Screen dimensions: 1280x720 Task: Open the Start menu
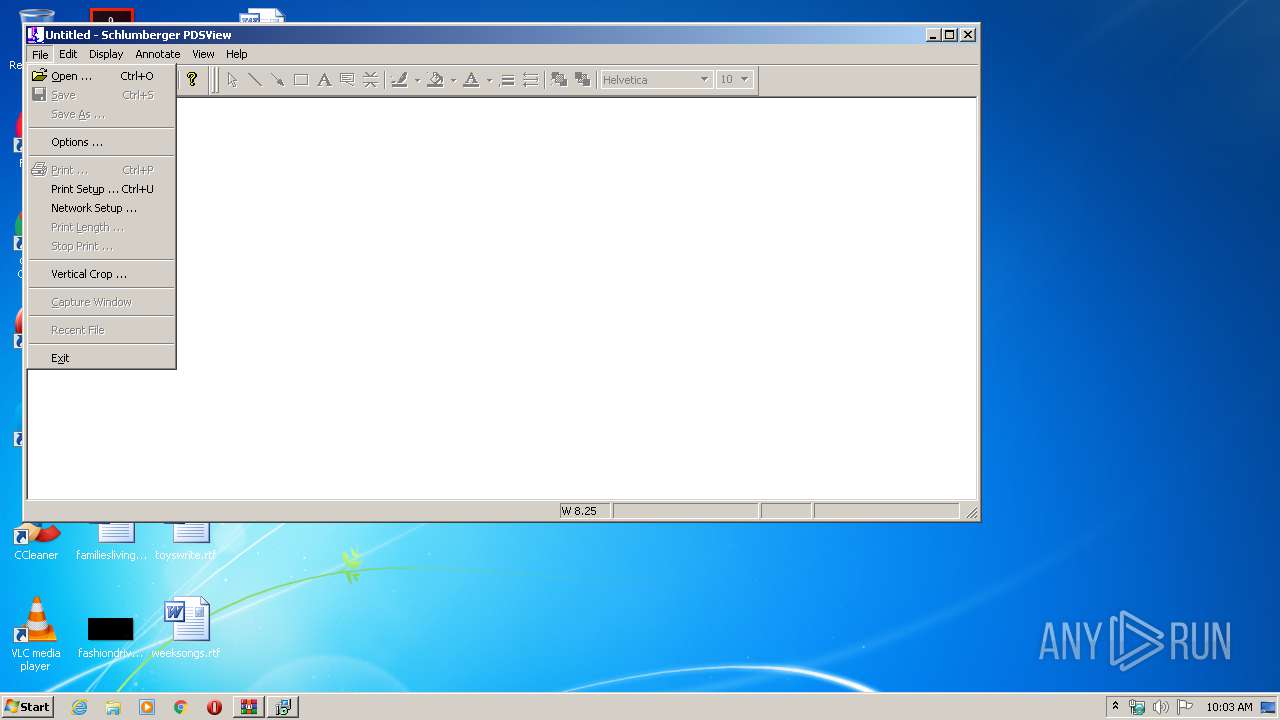pos(27,706)
